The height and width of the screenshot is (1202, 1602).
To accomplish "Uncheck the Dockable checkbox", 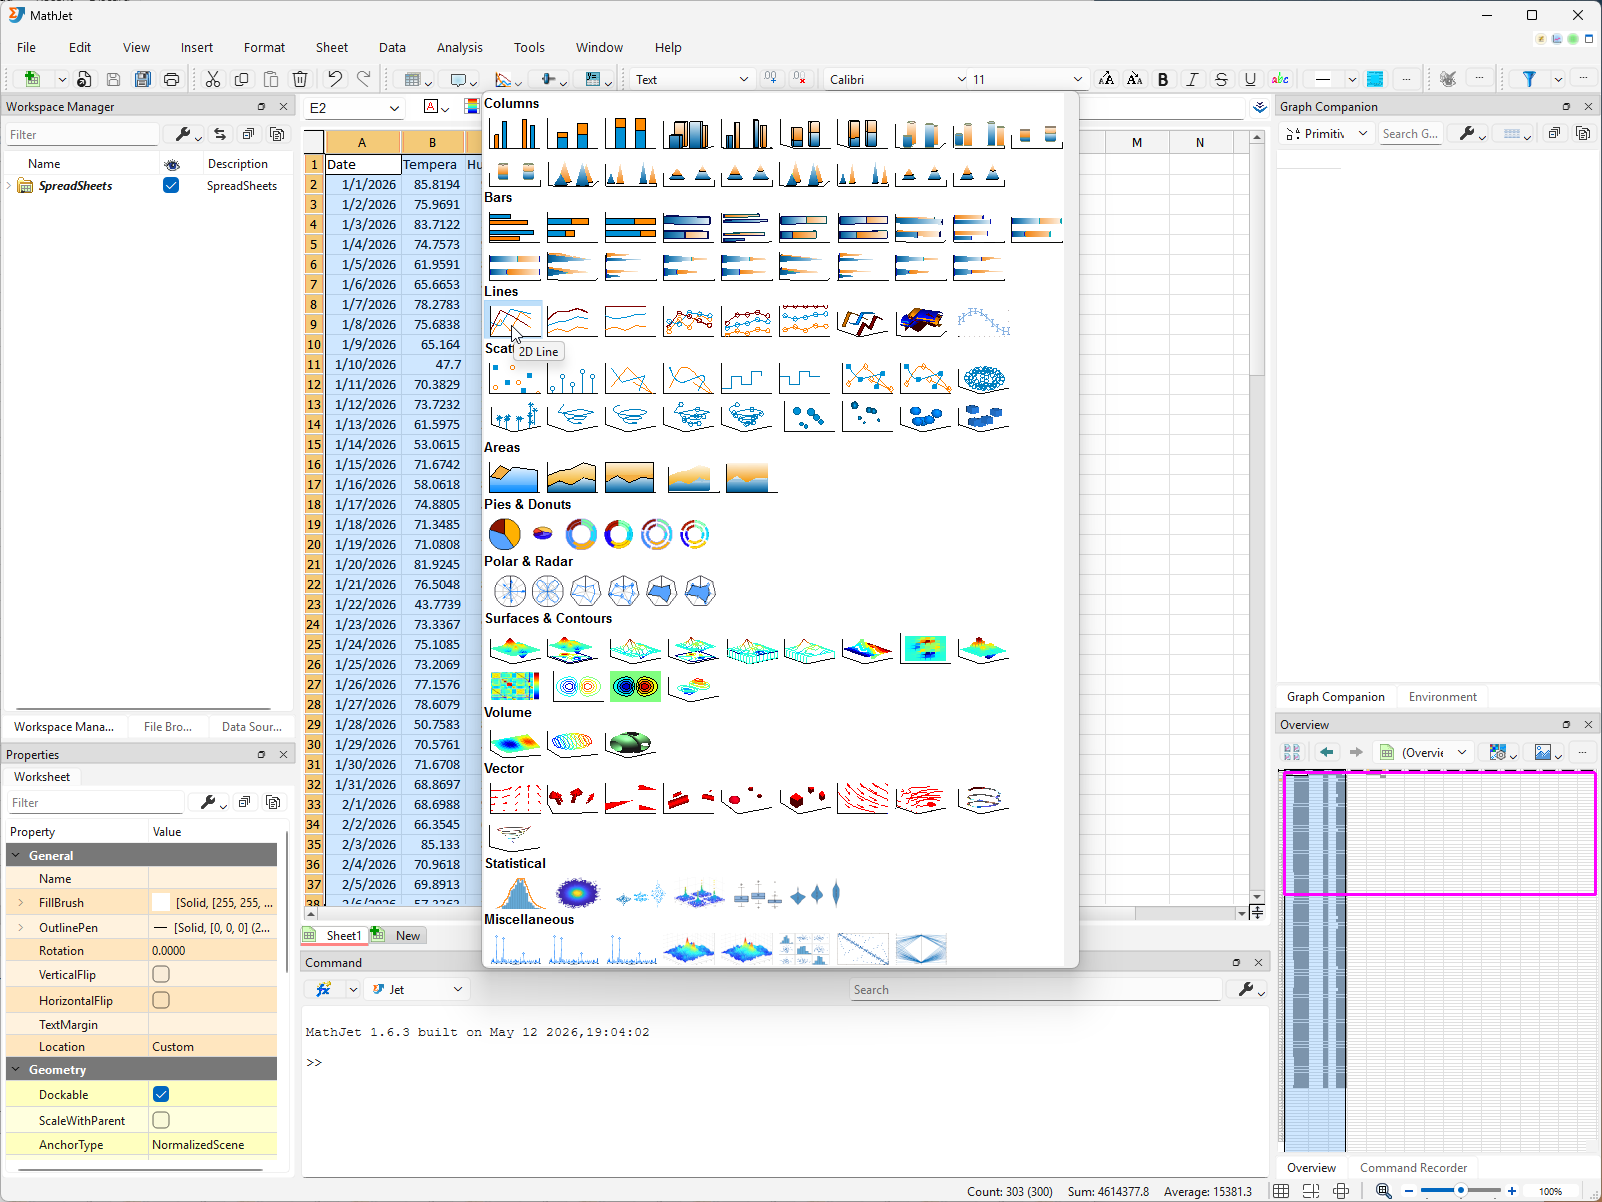I will pos(161,1094).
